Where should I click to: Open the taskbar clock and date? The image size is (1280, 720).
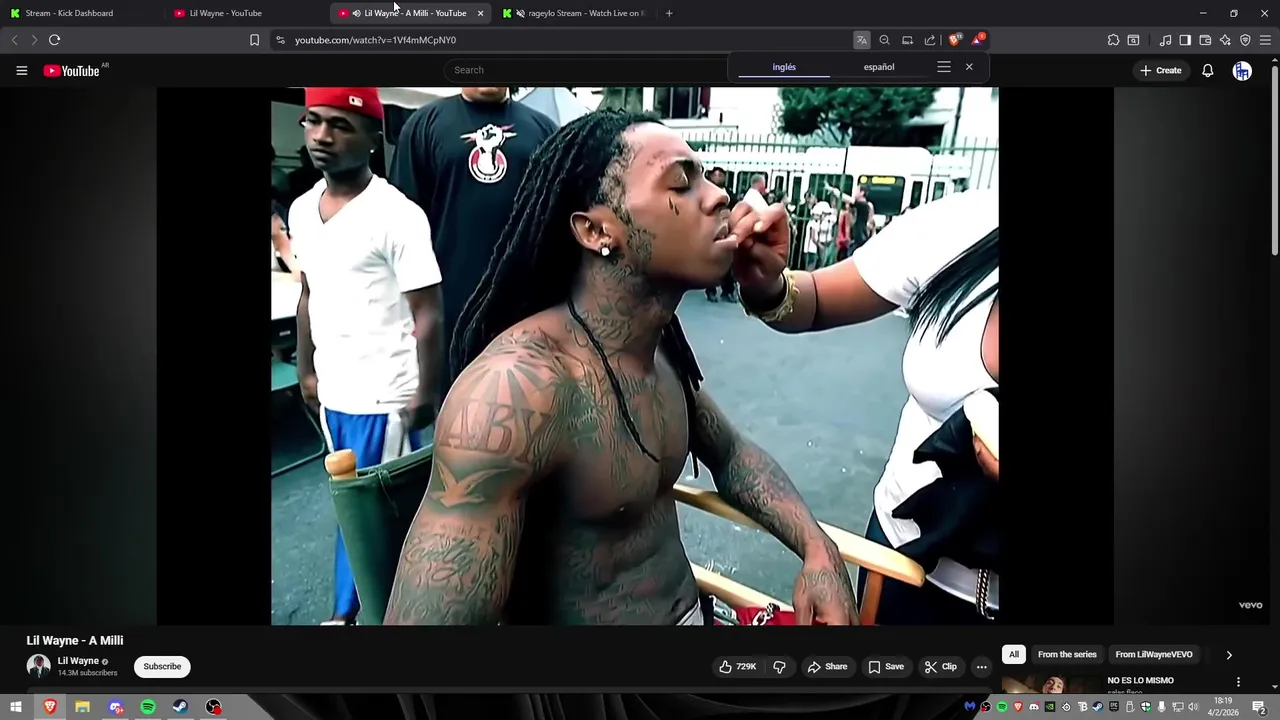tap(1225, 707)
